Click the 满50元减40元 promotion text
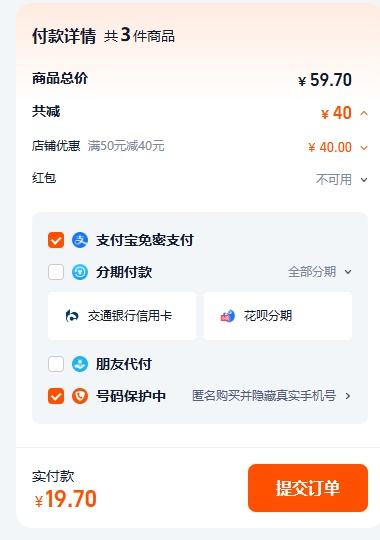 point(126,146)
